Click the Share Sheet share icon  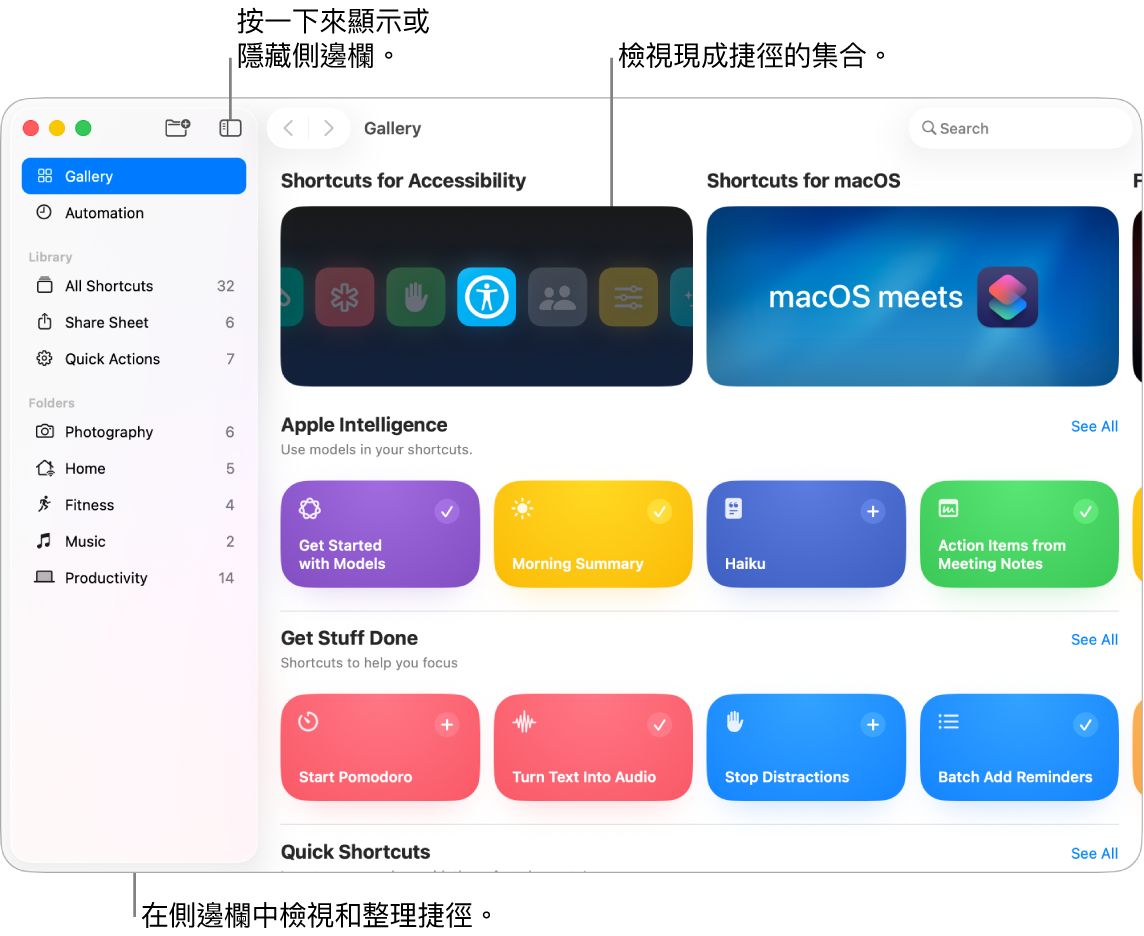coord(45,321)
